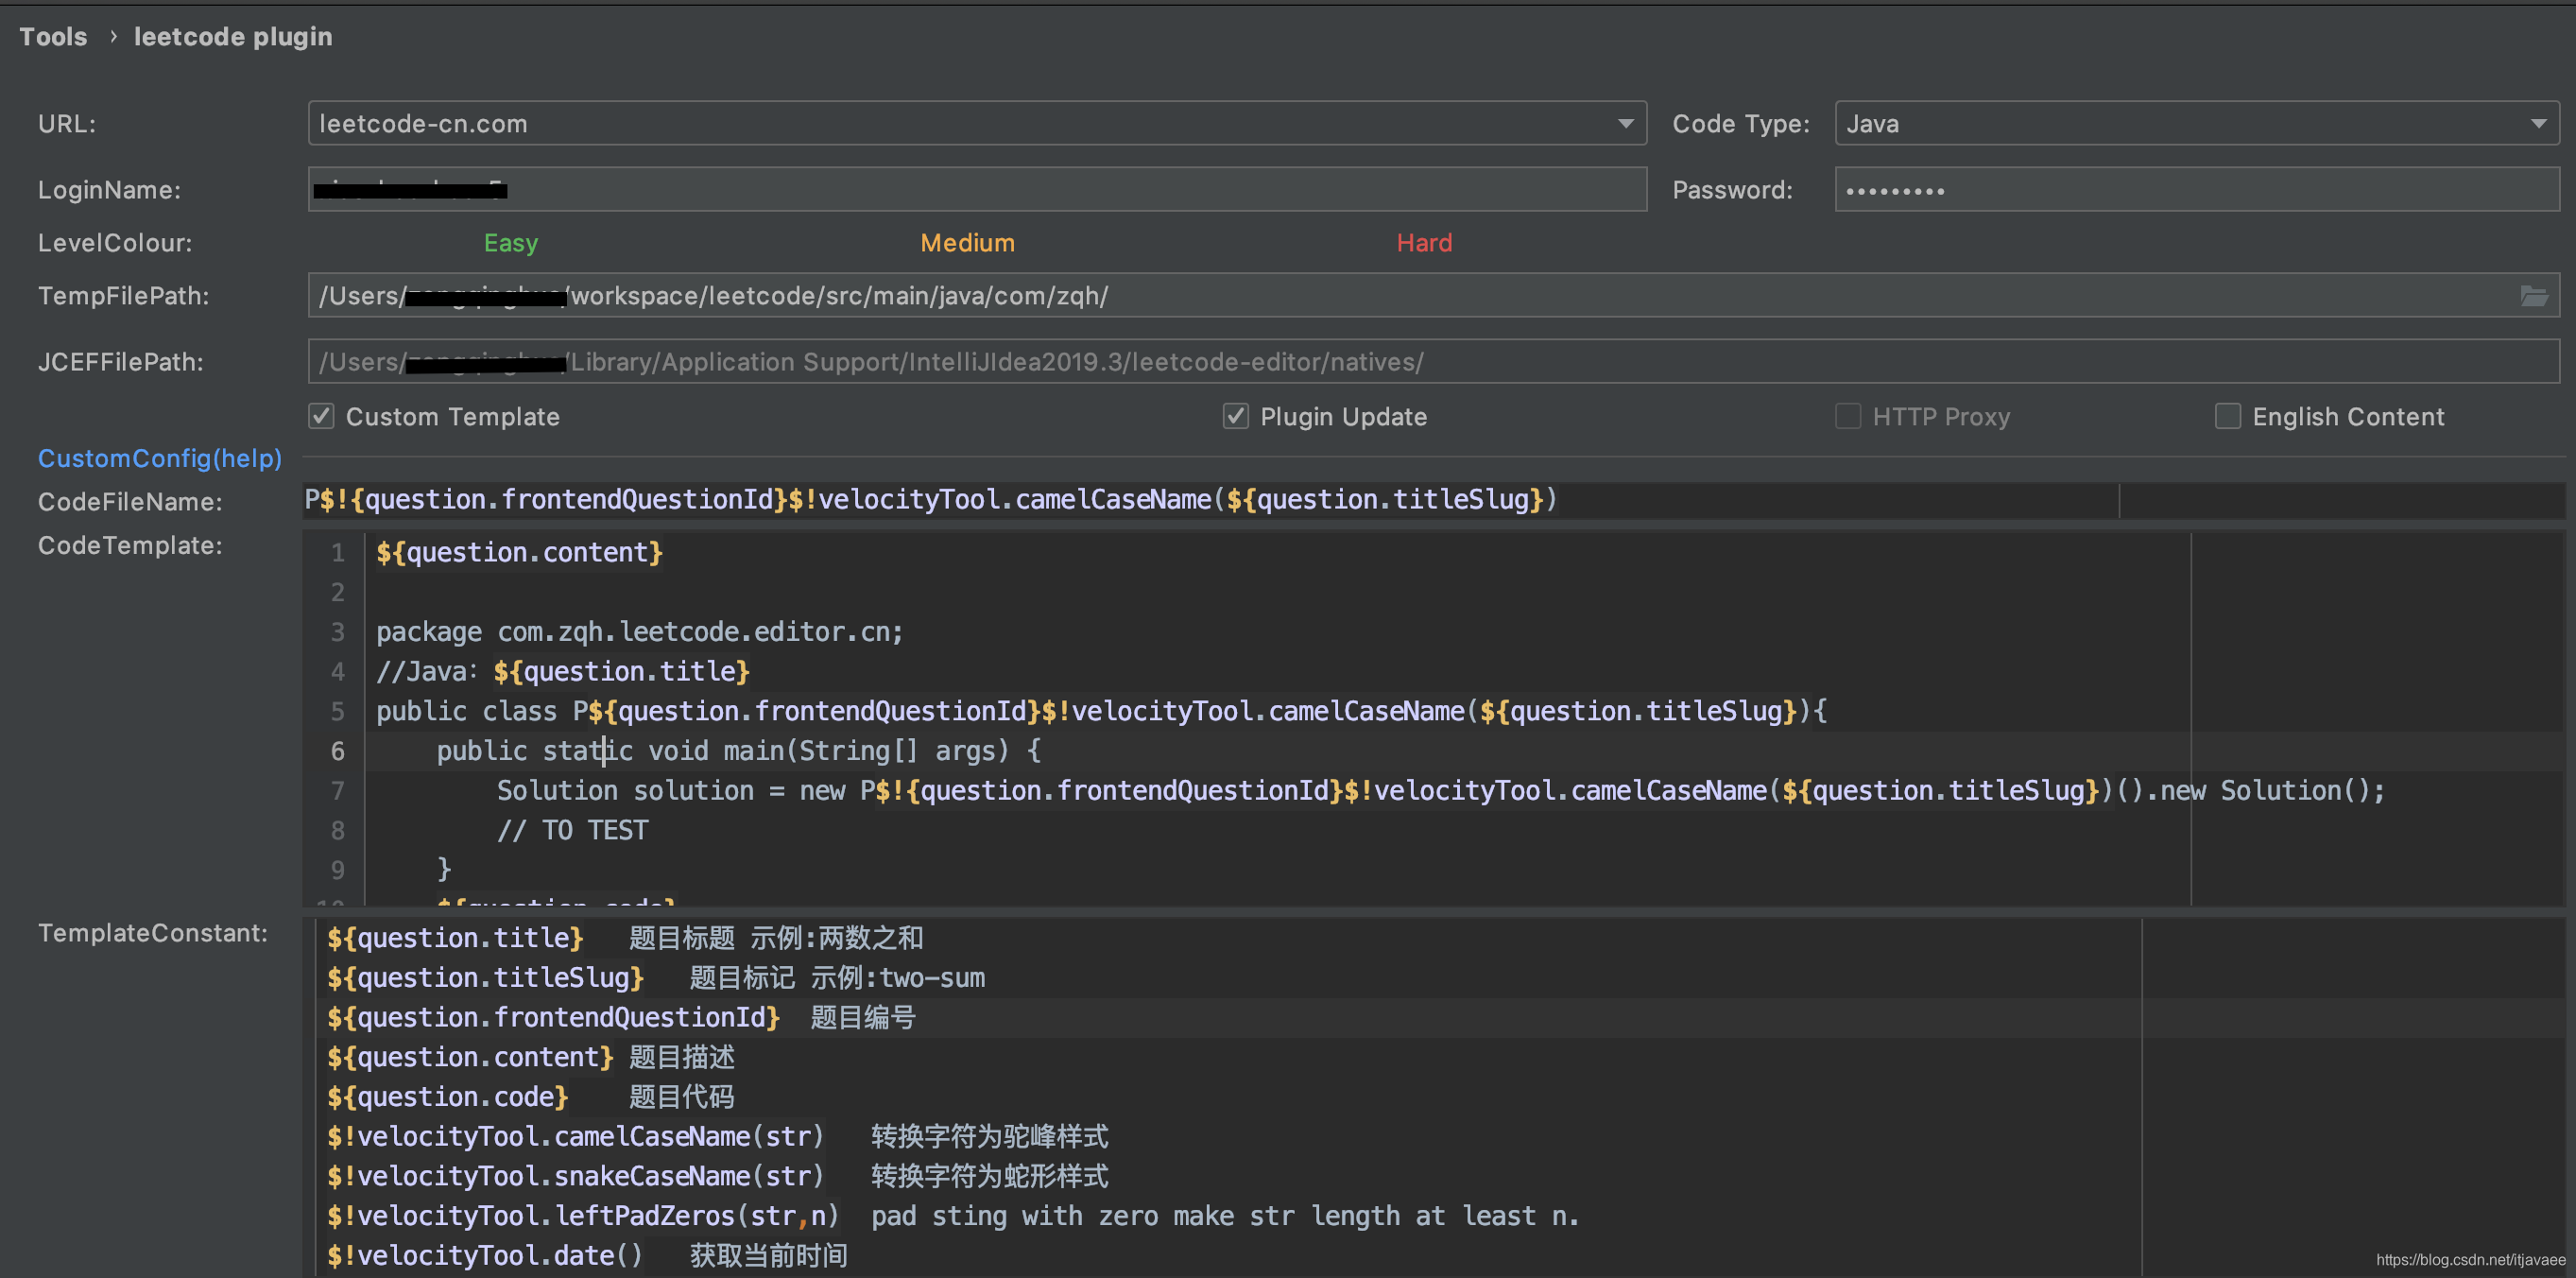Check the HTTP Proxy option
2576x1278 pixels.
pyautogui.click(x=1847, y=416)
